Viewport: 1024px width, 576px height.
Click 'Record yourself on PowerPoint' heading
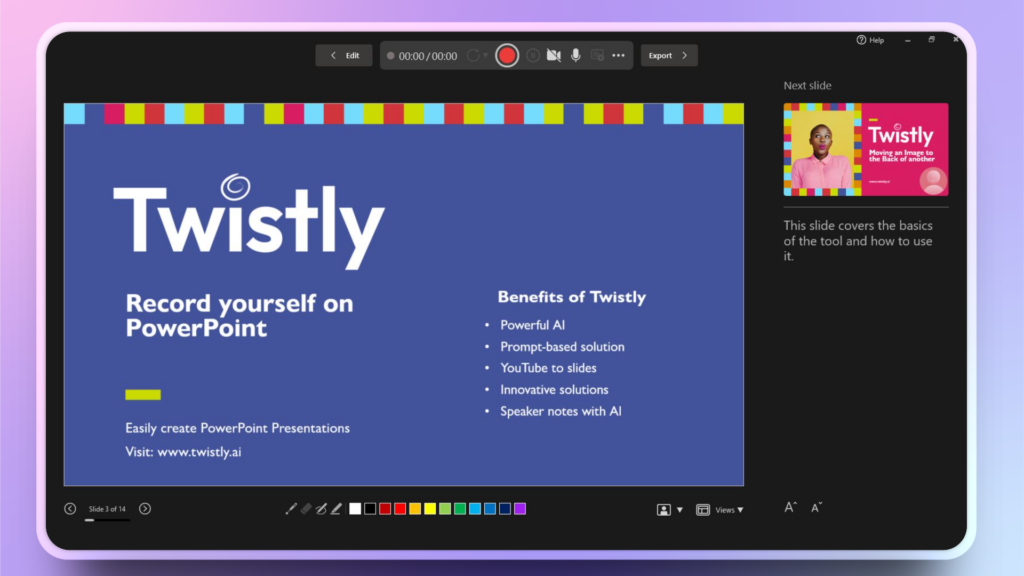pyautogui.click(x=239, y=315)
